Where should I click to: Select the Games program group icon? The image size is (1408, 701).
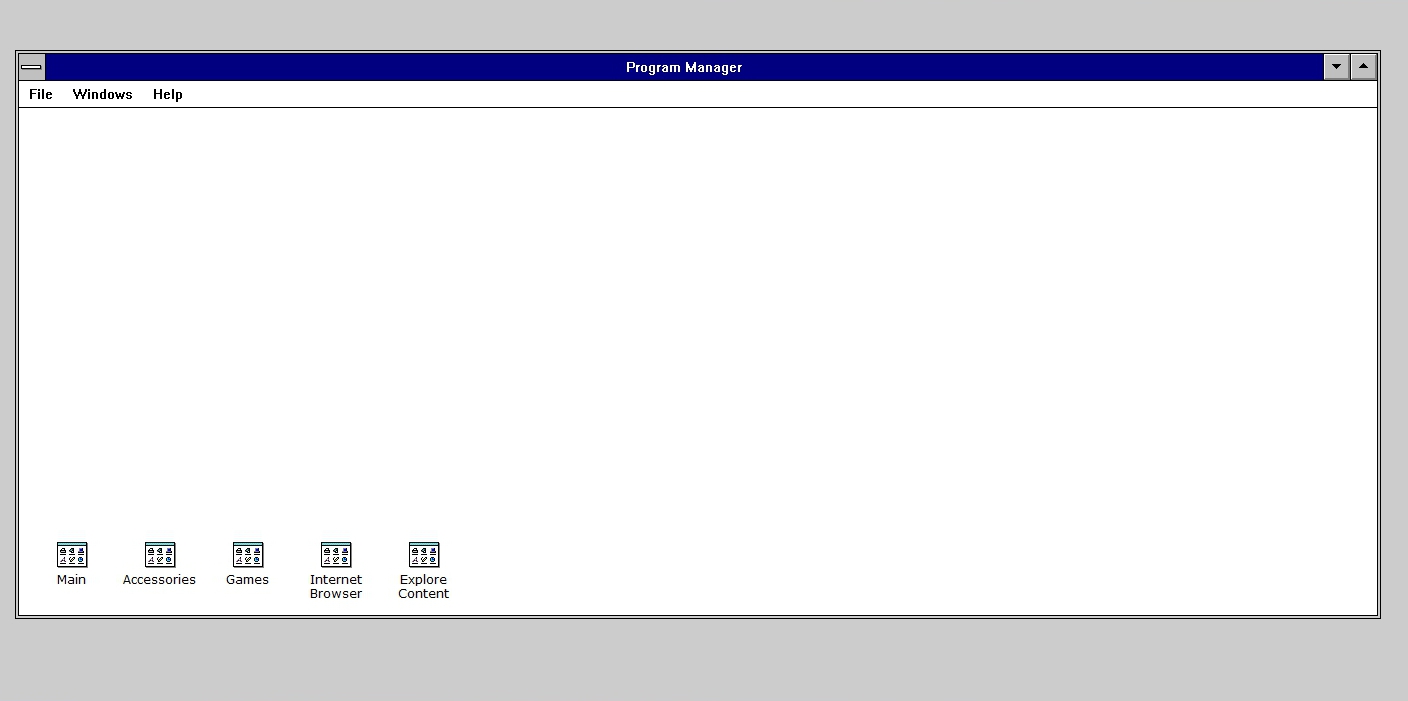pos(248,554)
